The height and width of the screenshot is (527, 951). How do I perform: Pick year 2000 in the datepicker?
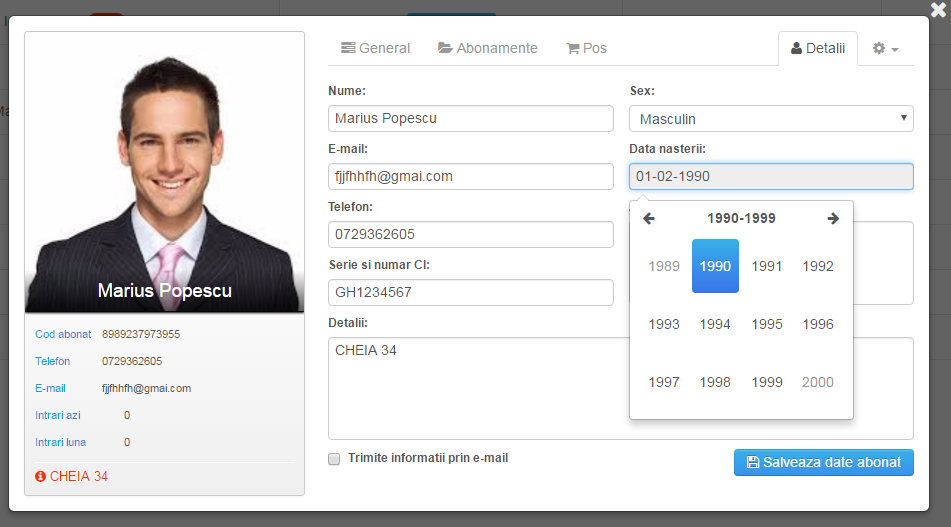coord(818,382)
